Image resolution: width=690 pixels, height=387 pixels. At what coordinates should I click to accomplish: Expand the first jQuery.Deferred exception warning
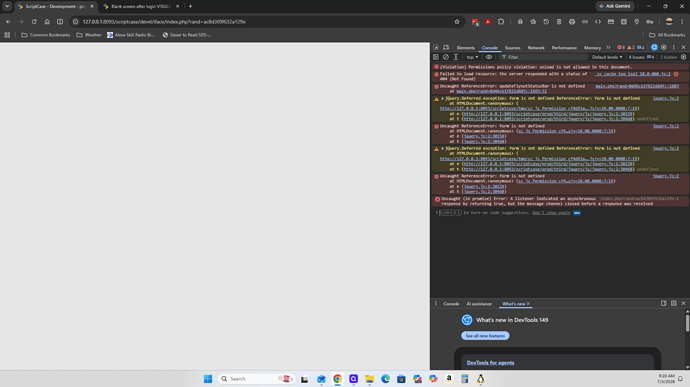(443, 99)
